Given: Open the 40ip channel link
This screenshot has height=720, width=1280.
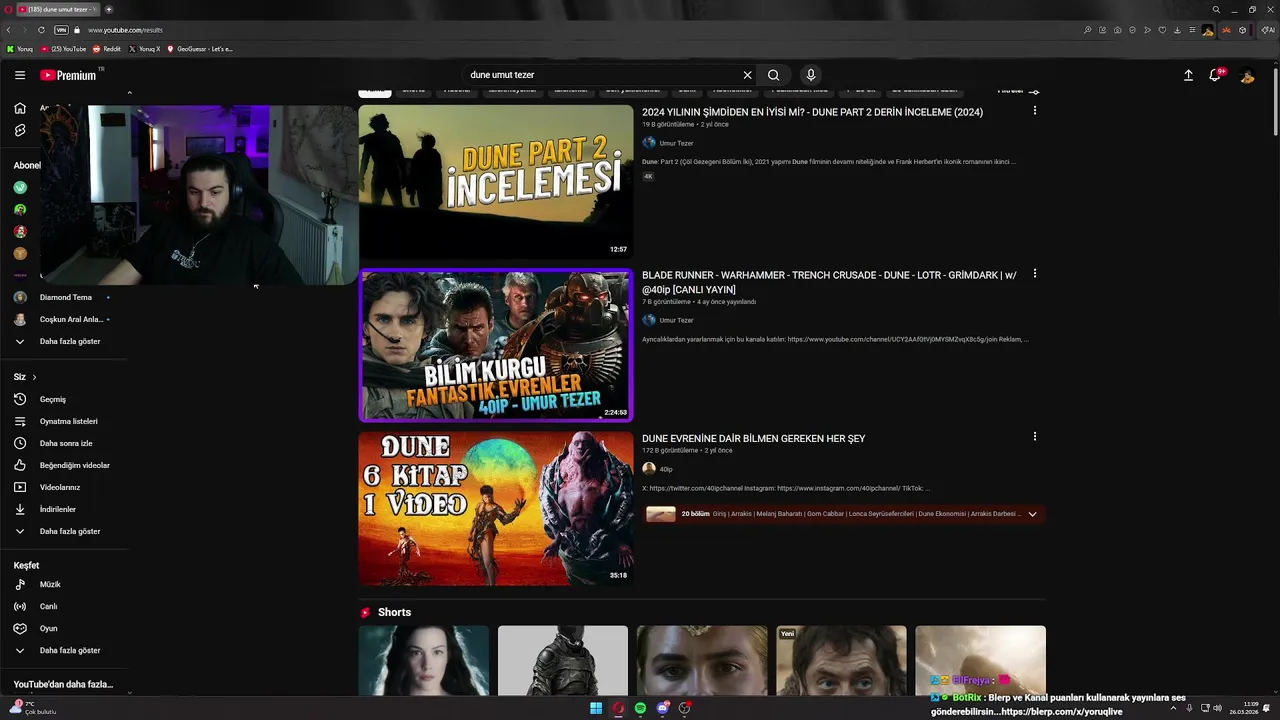Looking at the screenshot, I should click(x=666, y=469).
